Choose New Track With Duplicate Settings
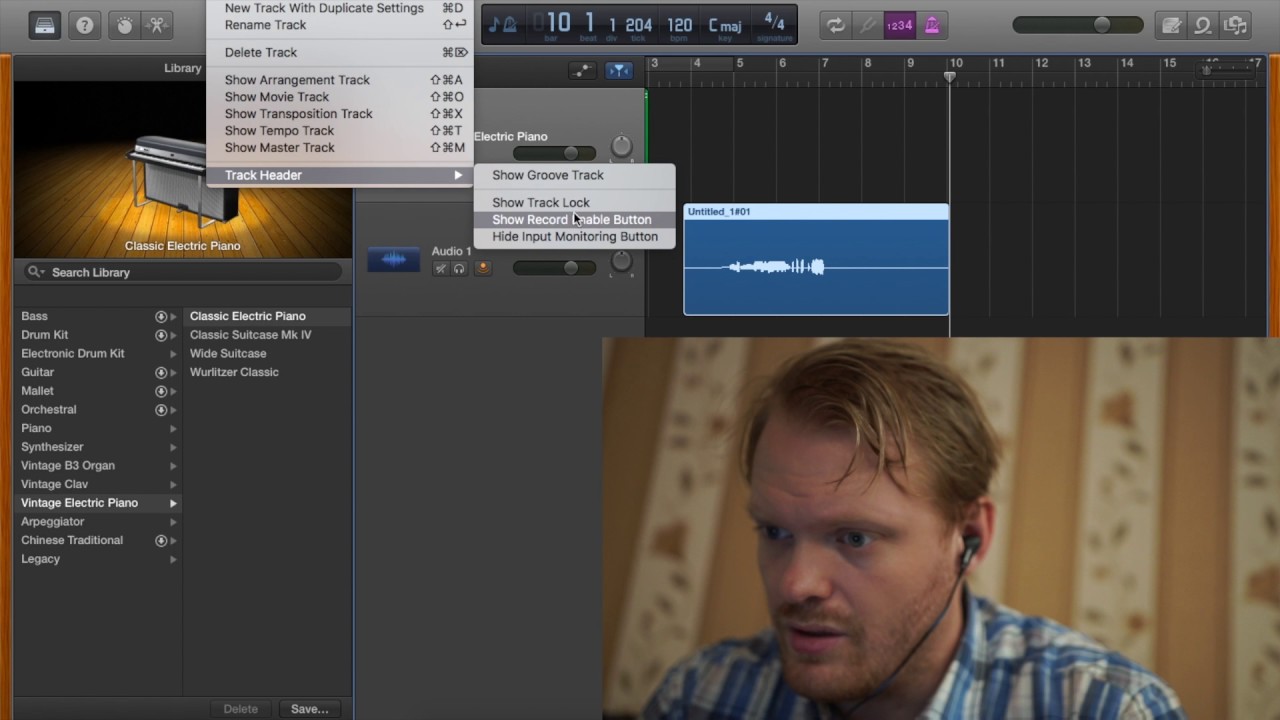 pyautogui.click(x=339, y=8)
